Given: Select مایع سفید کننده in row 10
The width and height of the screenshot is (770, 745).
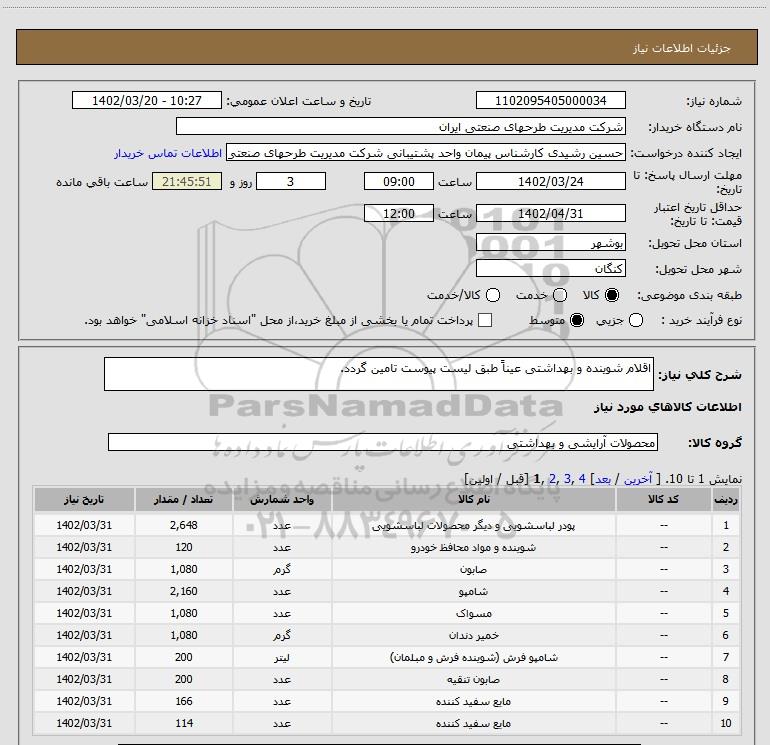Looking at the screenshot, I should point(473,723).
